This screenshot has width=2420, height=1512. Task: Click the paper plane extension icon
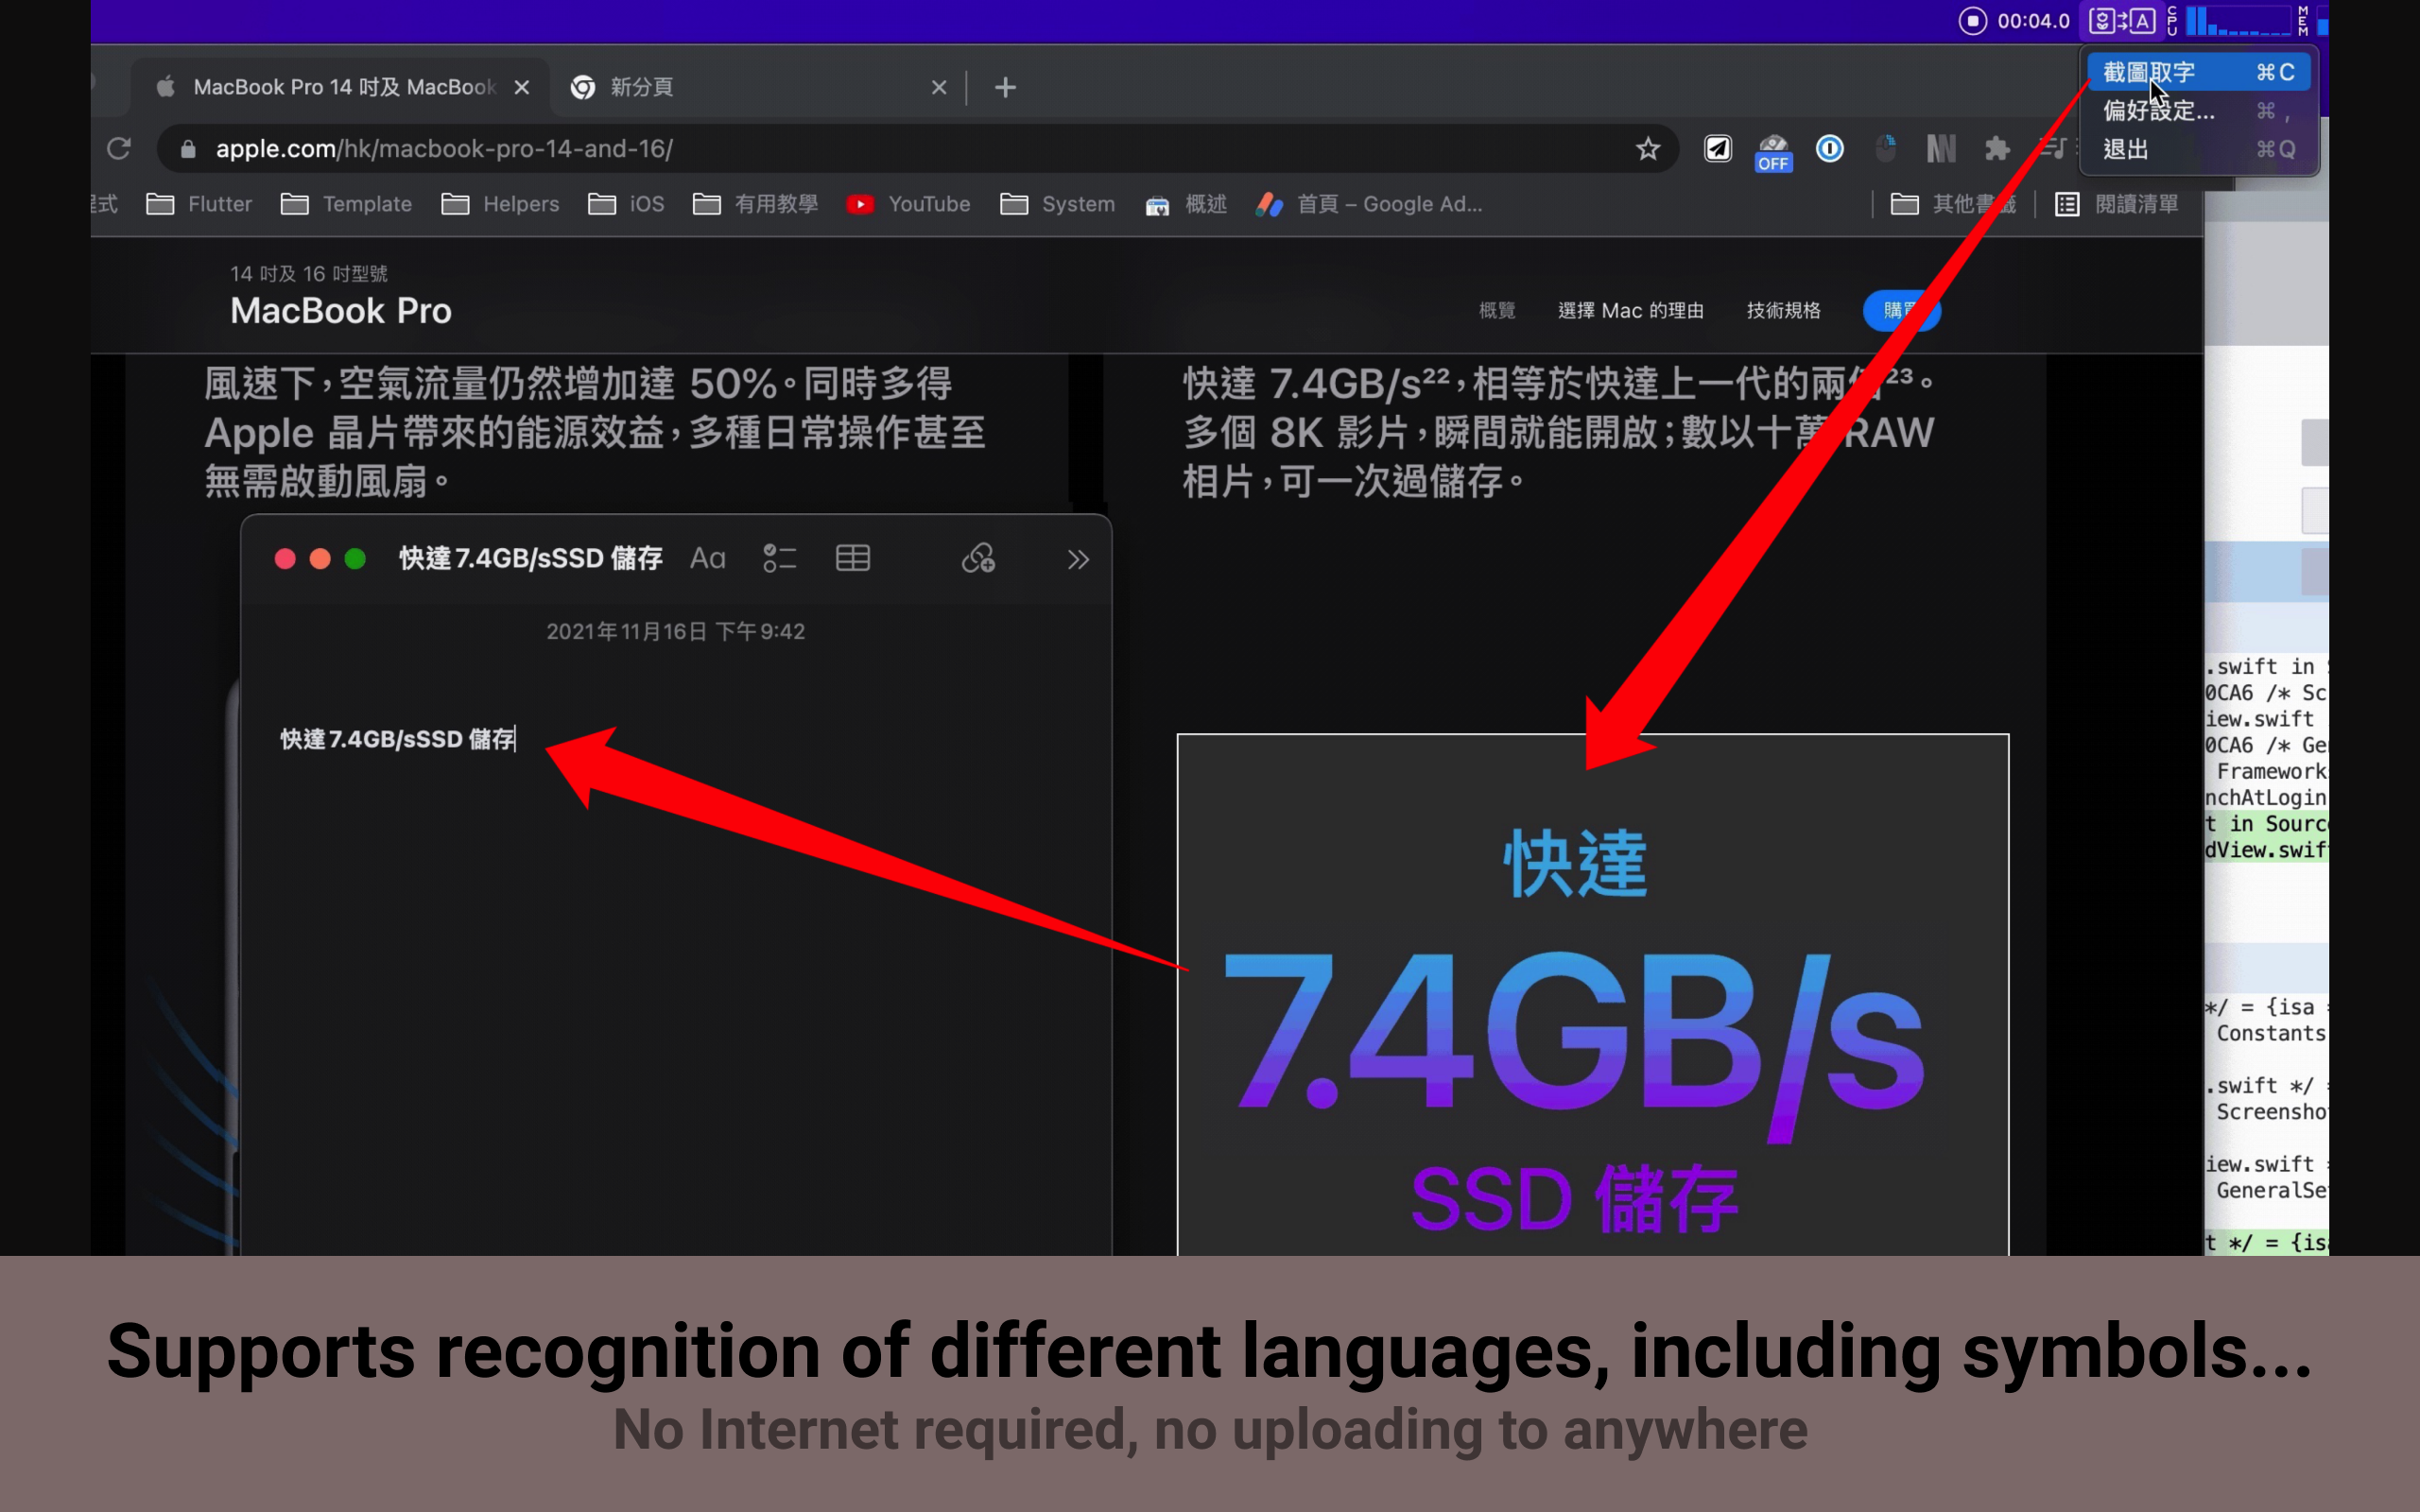click(x=1717, y=149)
